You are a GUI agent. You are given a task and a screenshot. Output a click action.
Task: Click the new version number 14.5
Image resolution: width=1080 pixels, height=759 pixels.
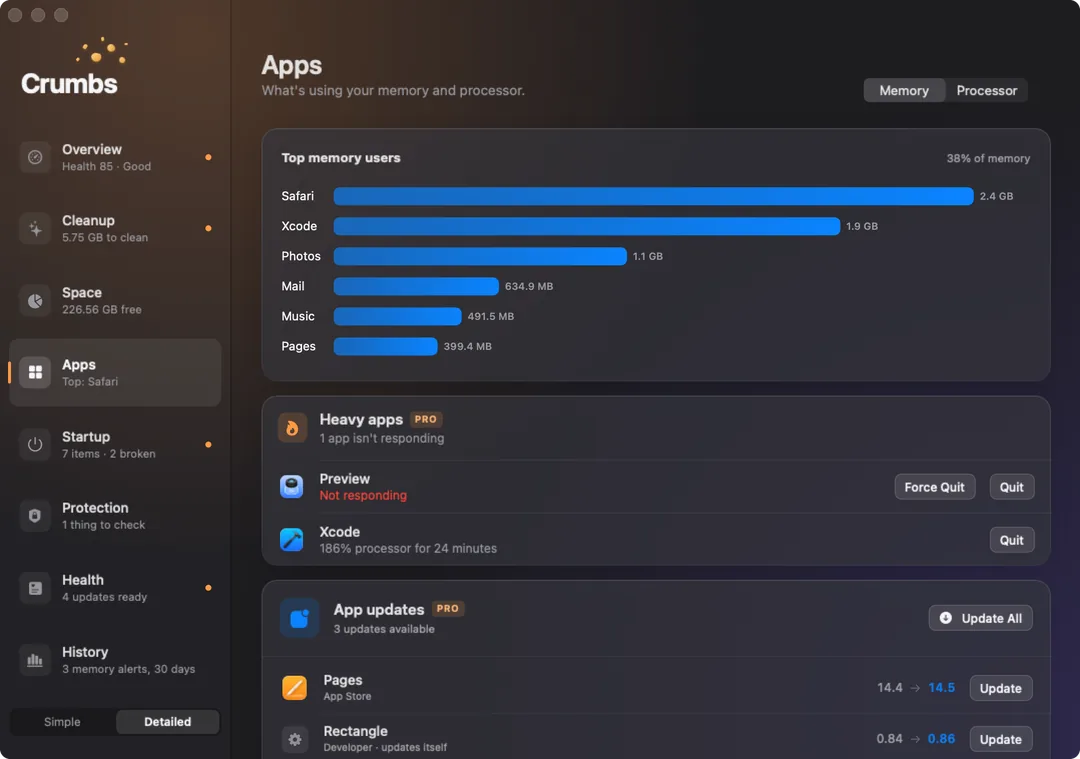point(941,687)
